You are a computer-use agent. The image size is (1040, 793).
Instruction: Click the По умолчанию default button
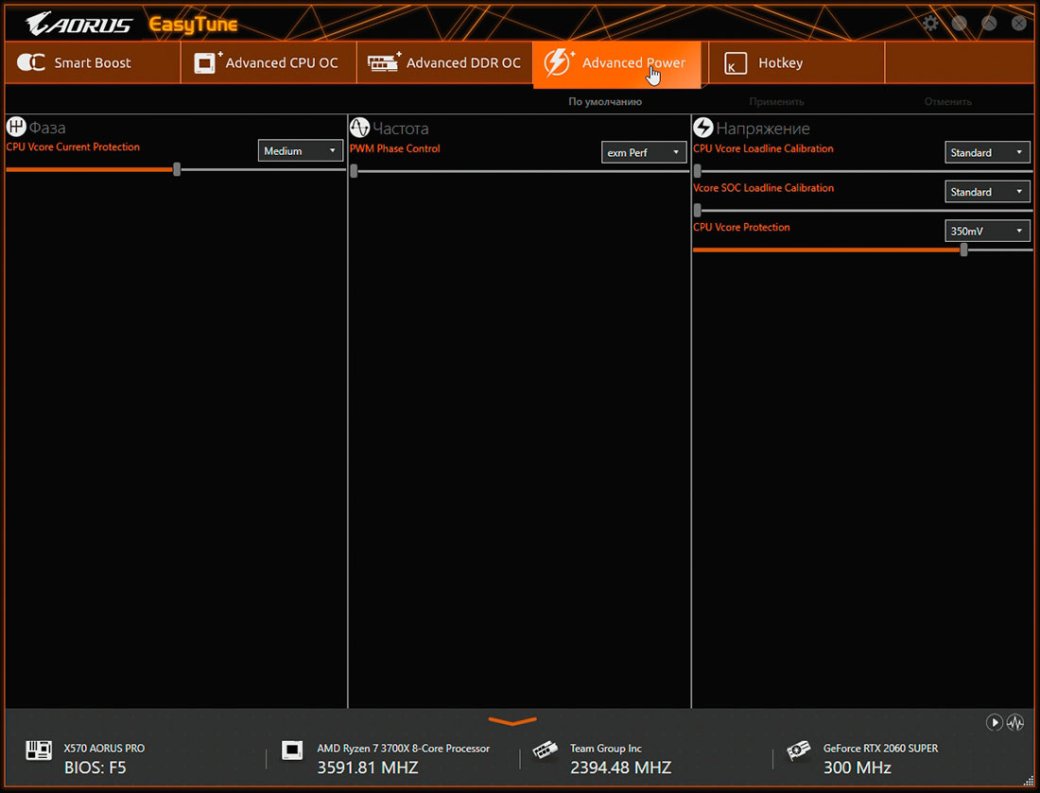[x=605, y=102]
